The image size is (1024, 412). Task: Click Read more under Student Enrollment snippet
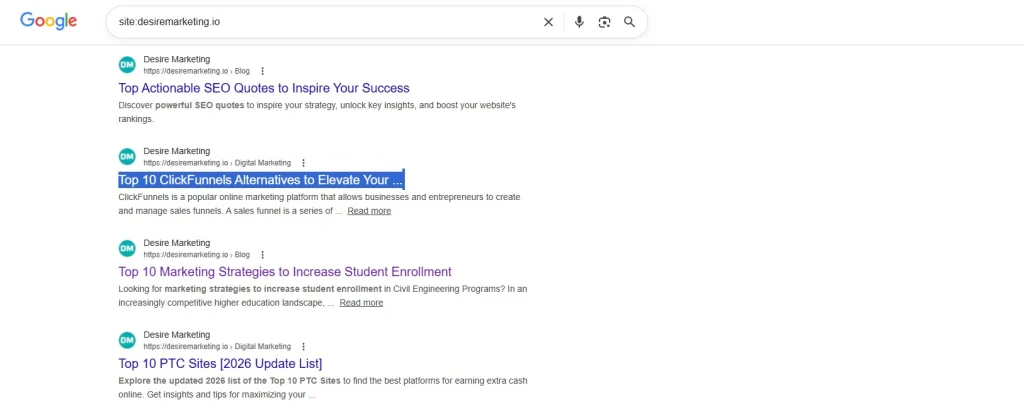coord(361,303)
